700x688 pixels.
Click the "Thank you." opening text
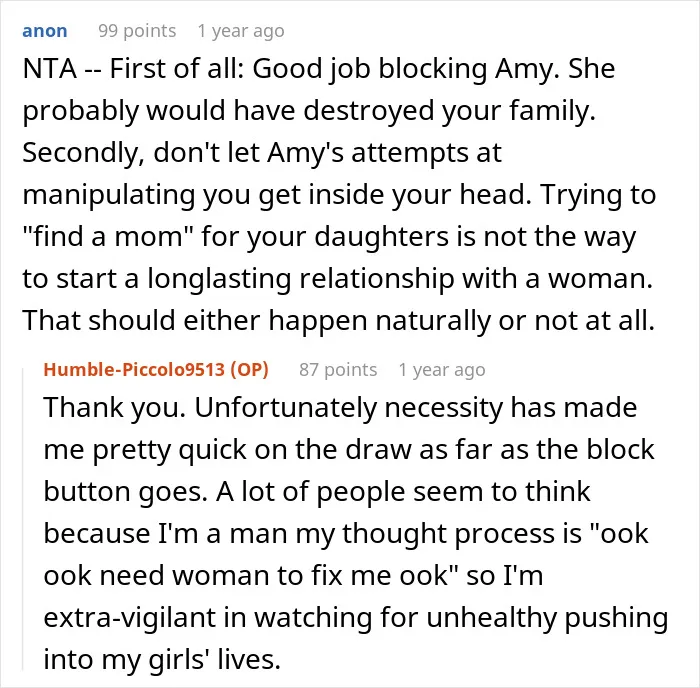point(115,408)
